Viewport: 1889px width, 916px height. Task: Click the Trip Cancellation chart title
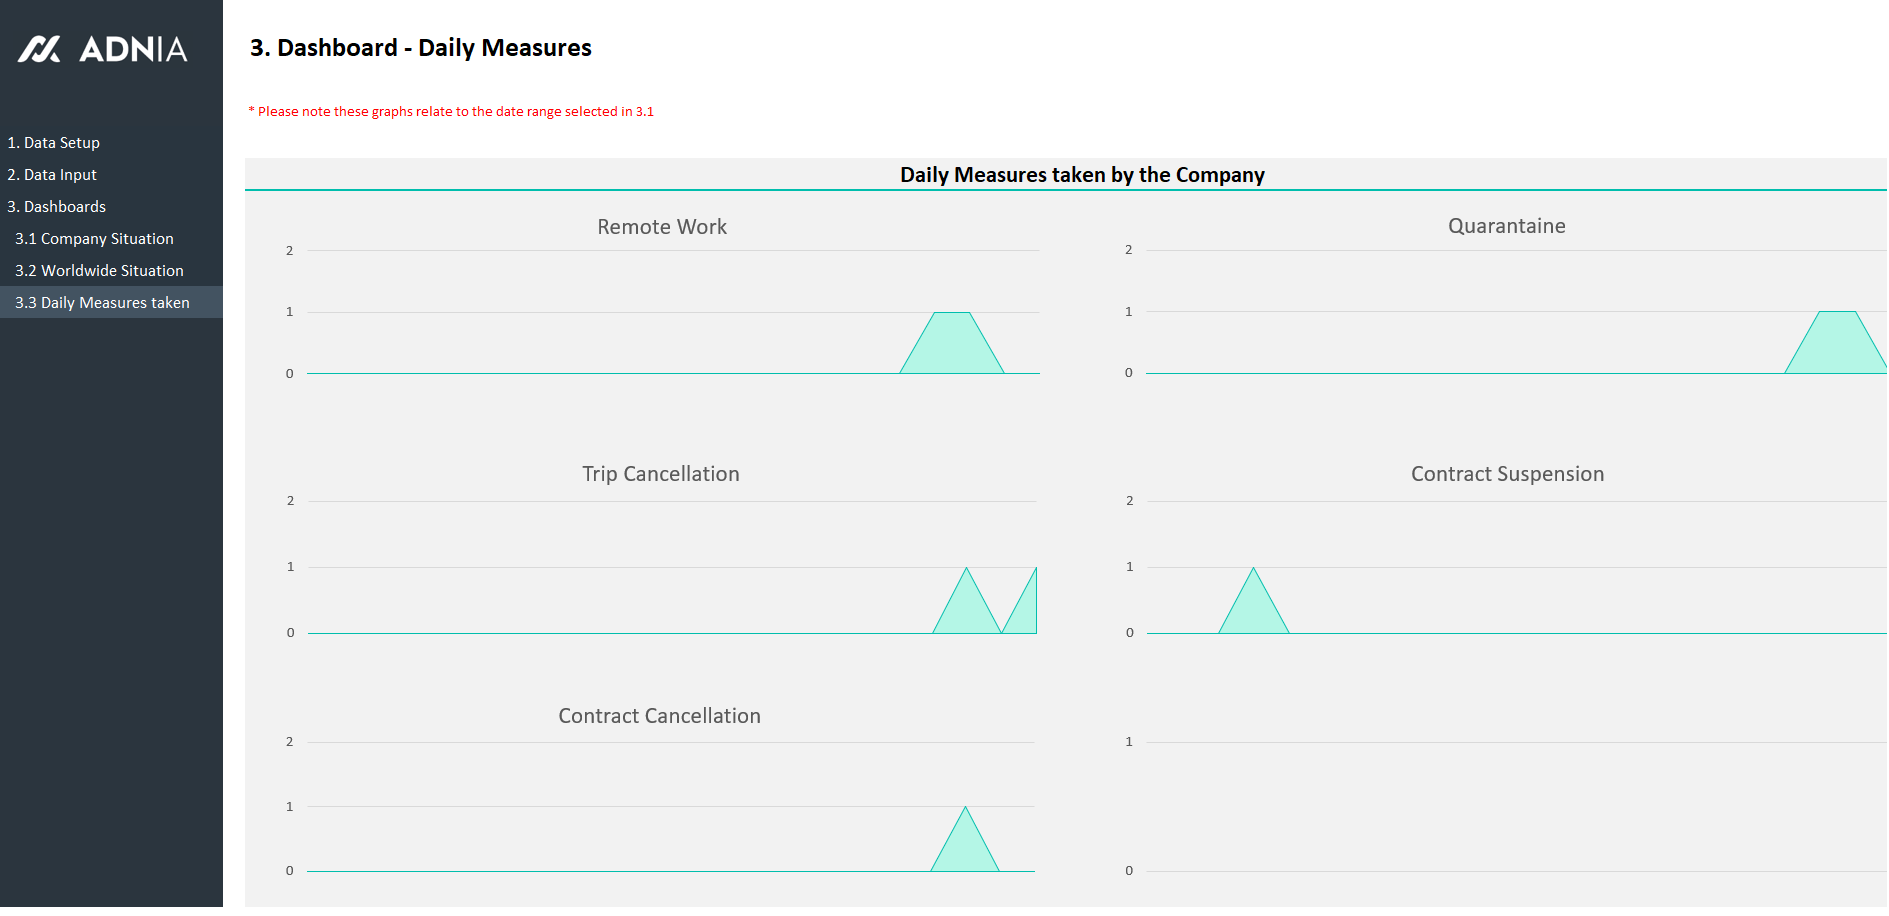click(x=660, y=474)
